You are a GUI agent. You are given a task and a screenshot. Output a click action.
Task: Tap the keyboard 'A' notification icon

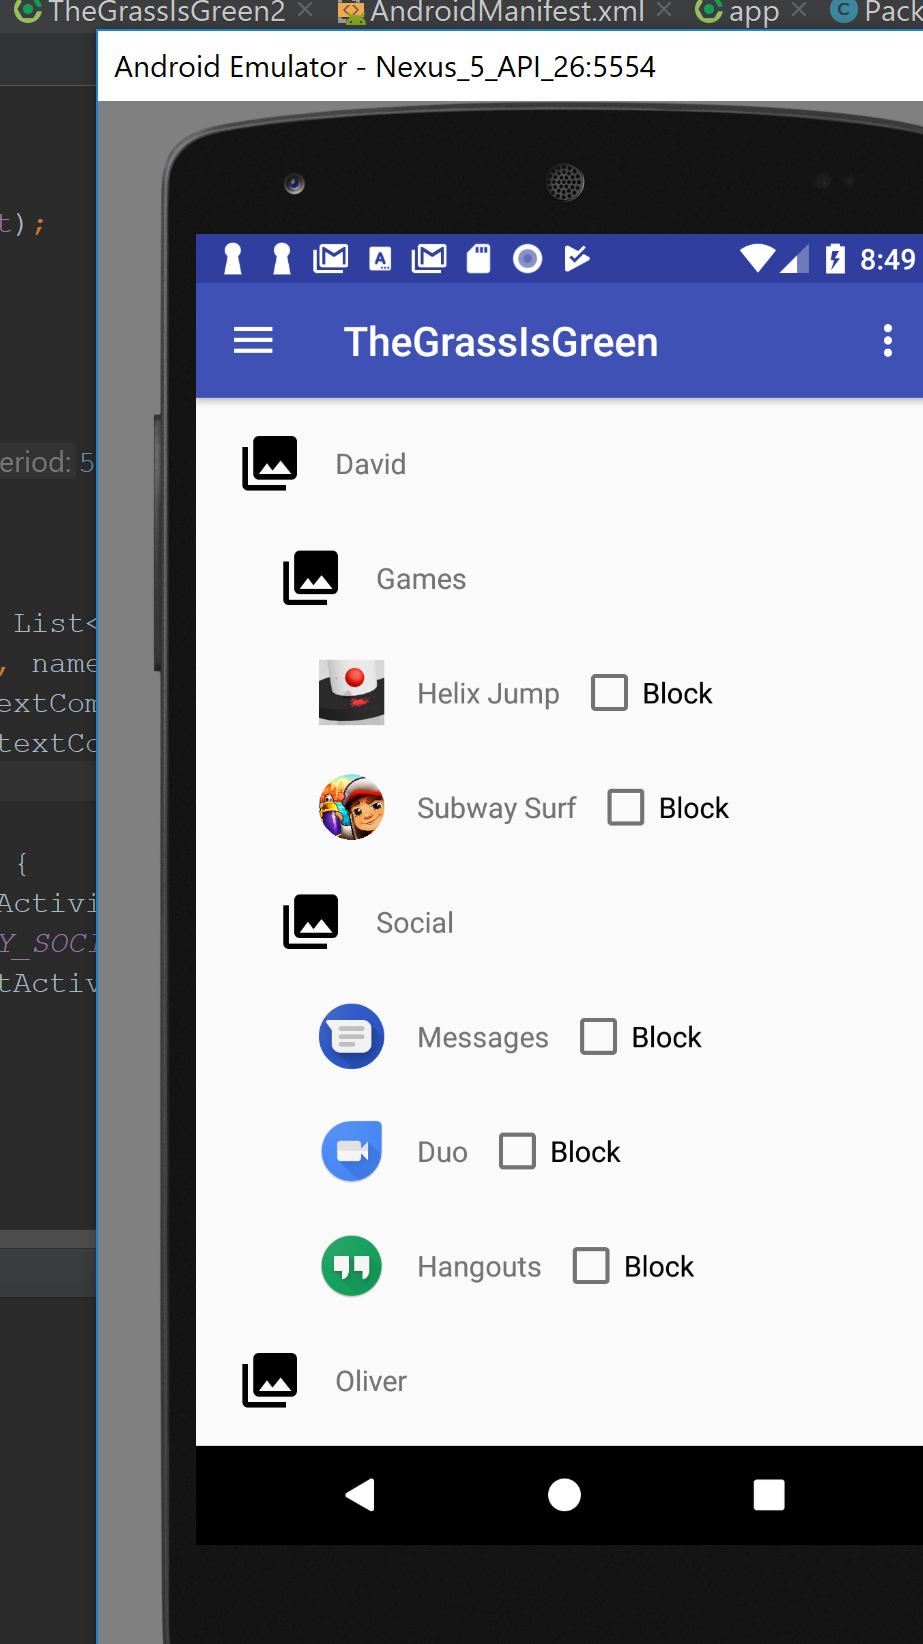pyautogui.click(x=380, y=260)
